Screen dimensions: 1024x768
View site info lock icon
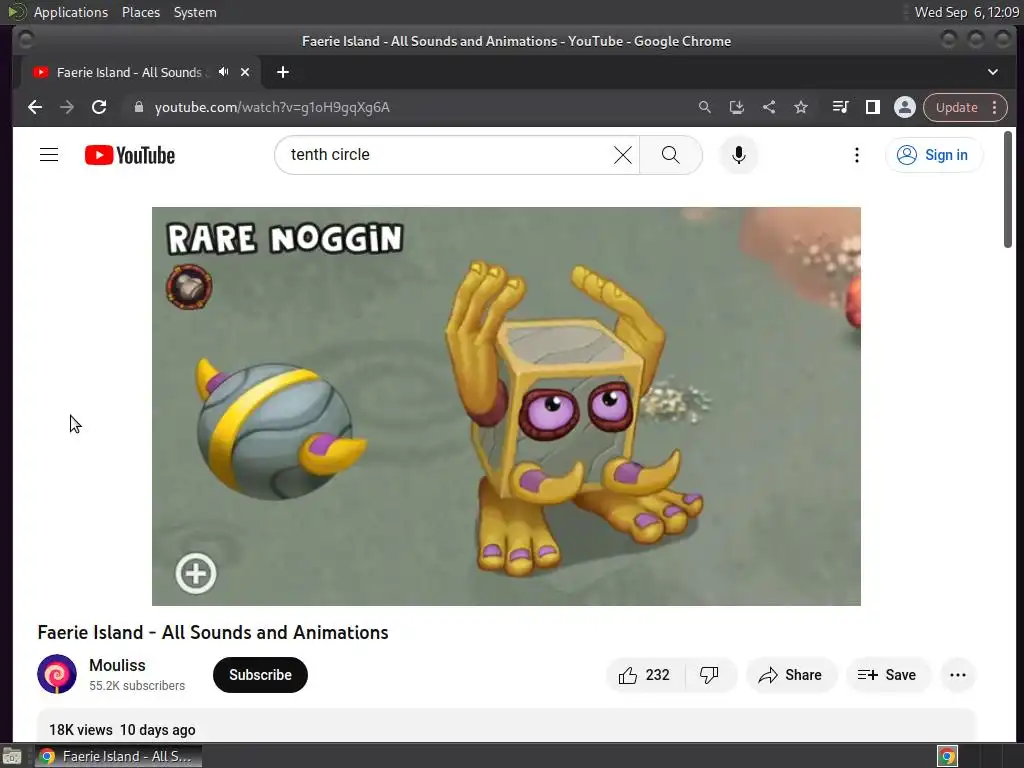tap(138, 107)
